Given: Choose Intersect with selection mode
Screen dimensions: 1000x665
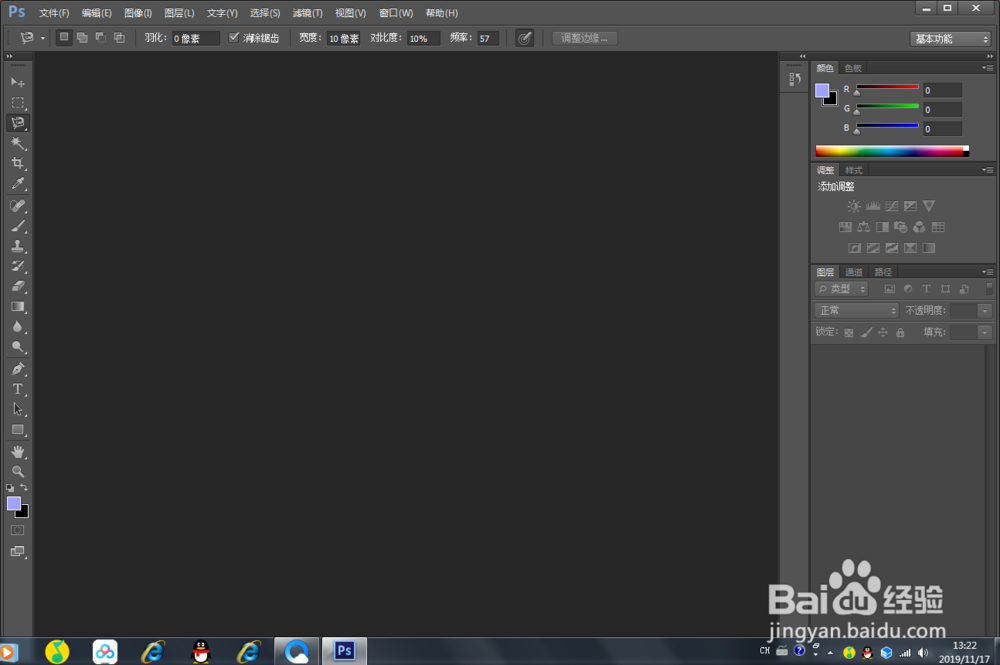Looking at the screenshot, I should [x=119, y=38].
